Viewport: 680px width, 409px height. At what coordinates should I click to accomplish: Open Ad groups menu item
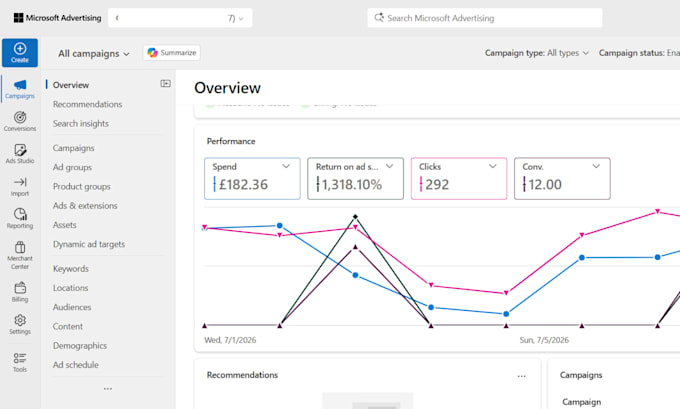click(x=72, y=167)
